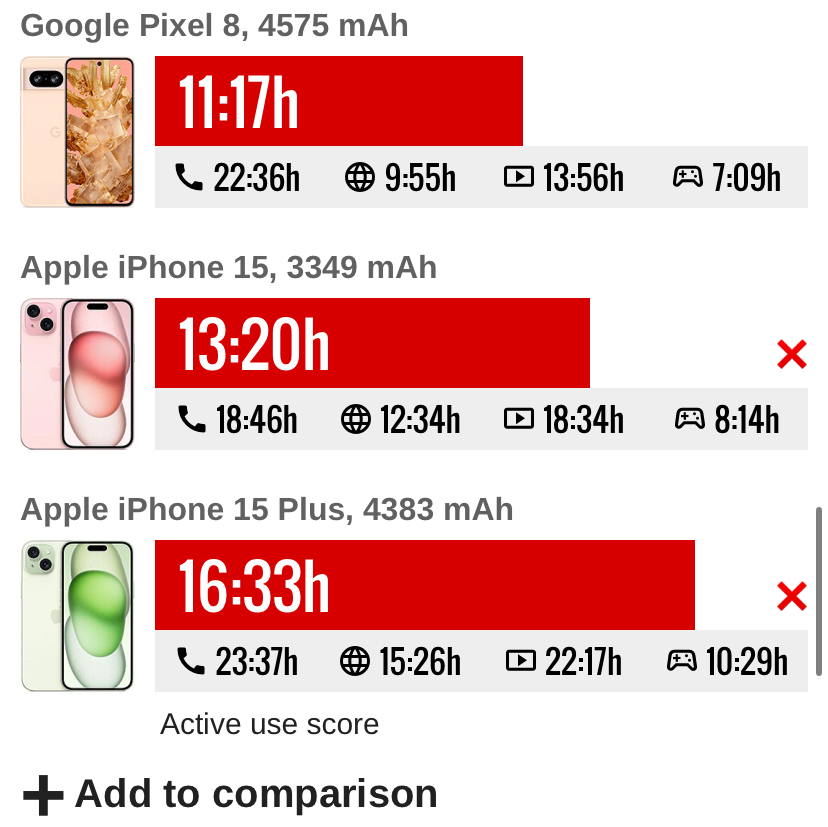Click the 16:33h active use score bar

(425, 585)
